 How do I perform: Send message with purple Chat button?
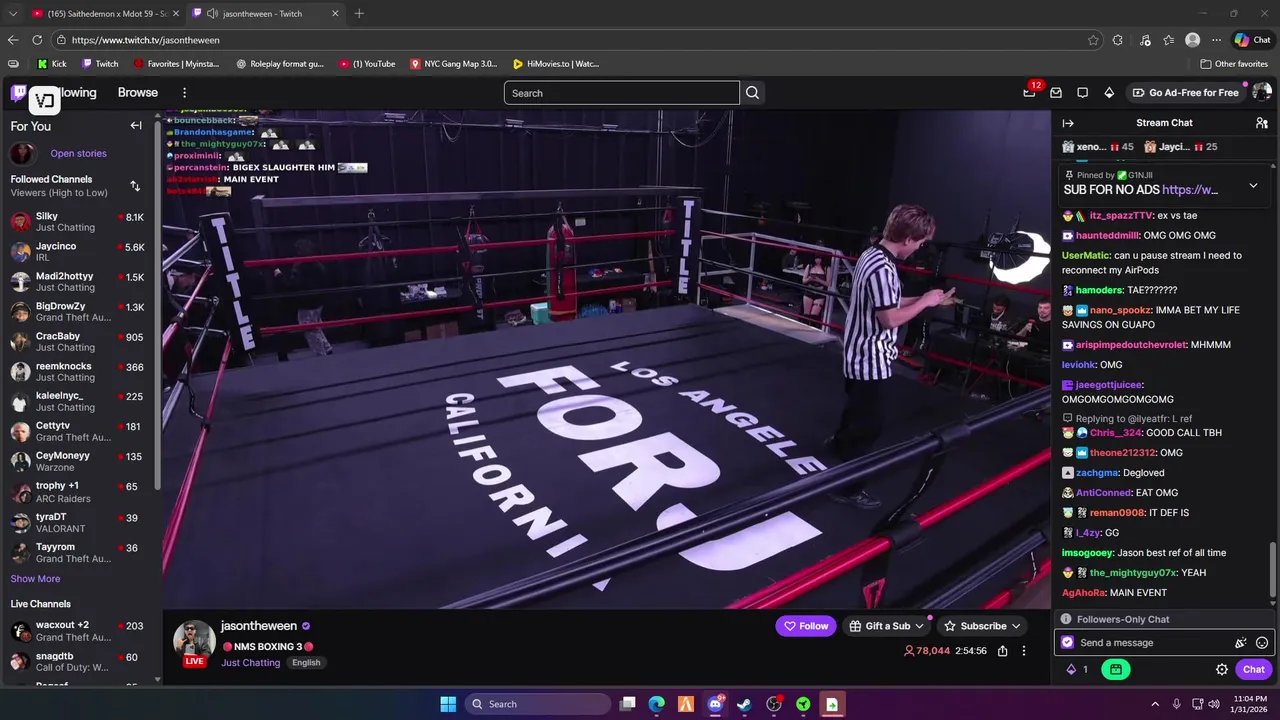(x=1254, y=670)
